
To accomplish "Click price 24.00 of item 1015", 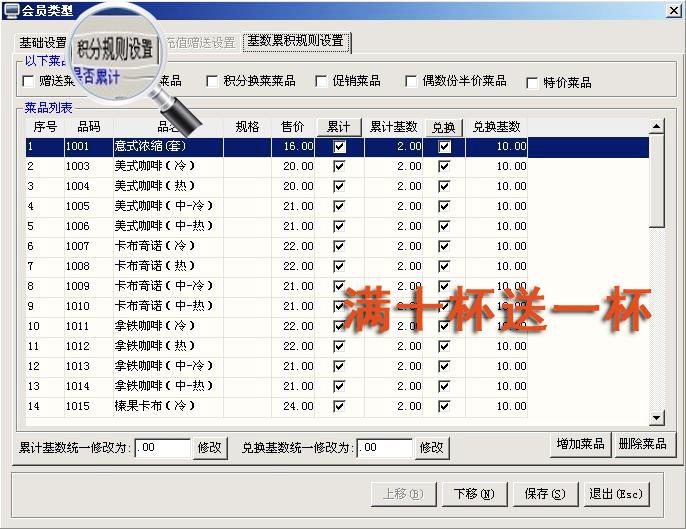I will pos(298,406).
